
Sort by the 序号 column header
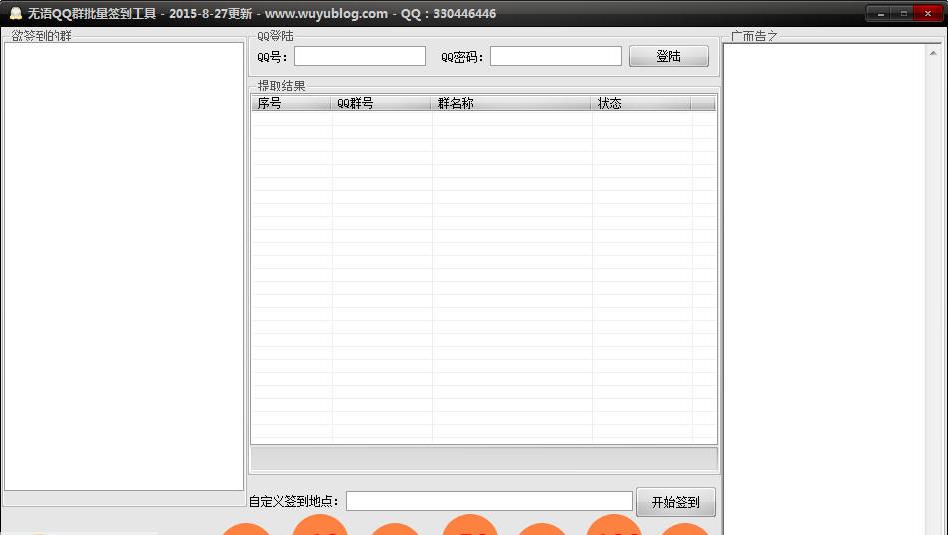tap(291, 103)
